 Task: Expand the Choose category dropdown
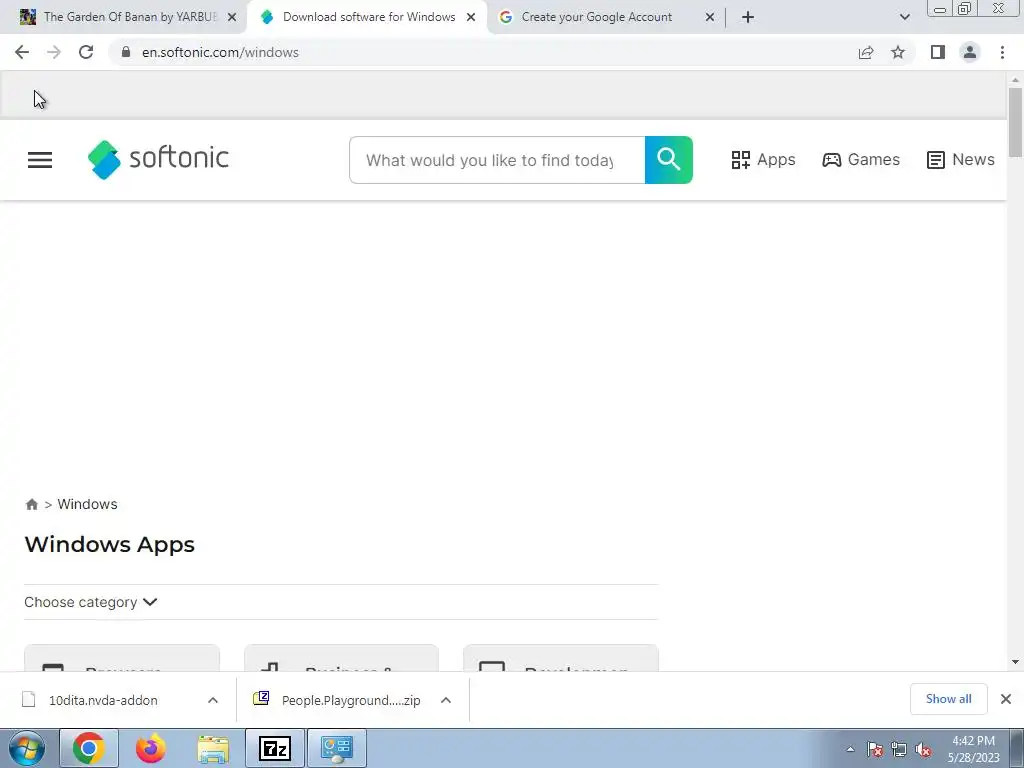point(91,602)
